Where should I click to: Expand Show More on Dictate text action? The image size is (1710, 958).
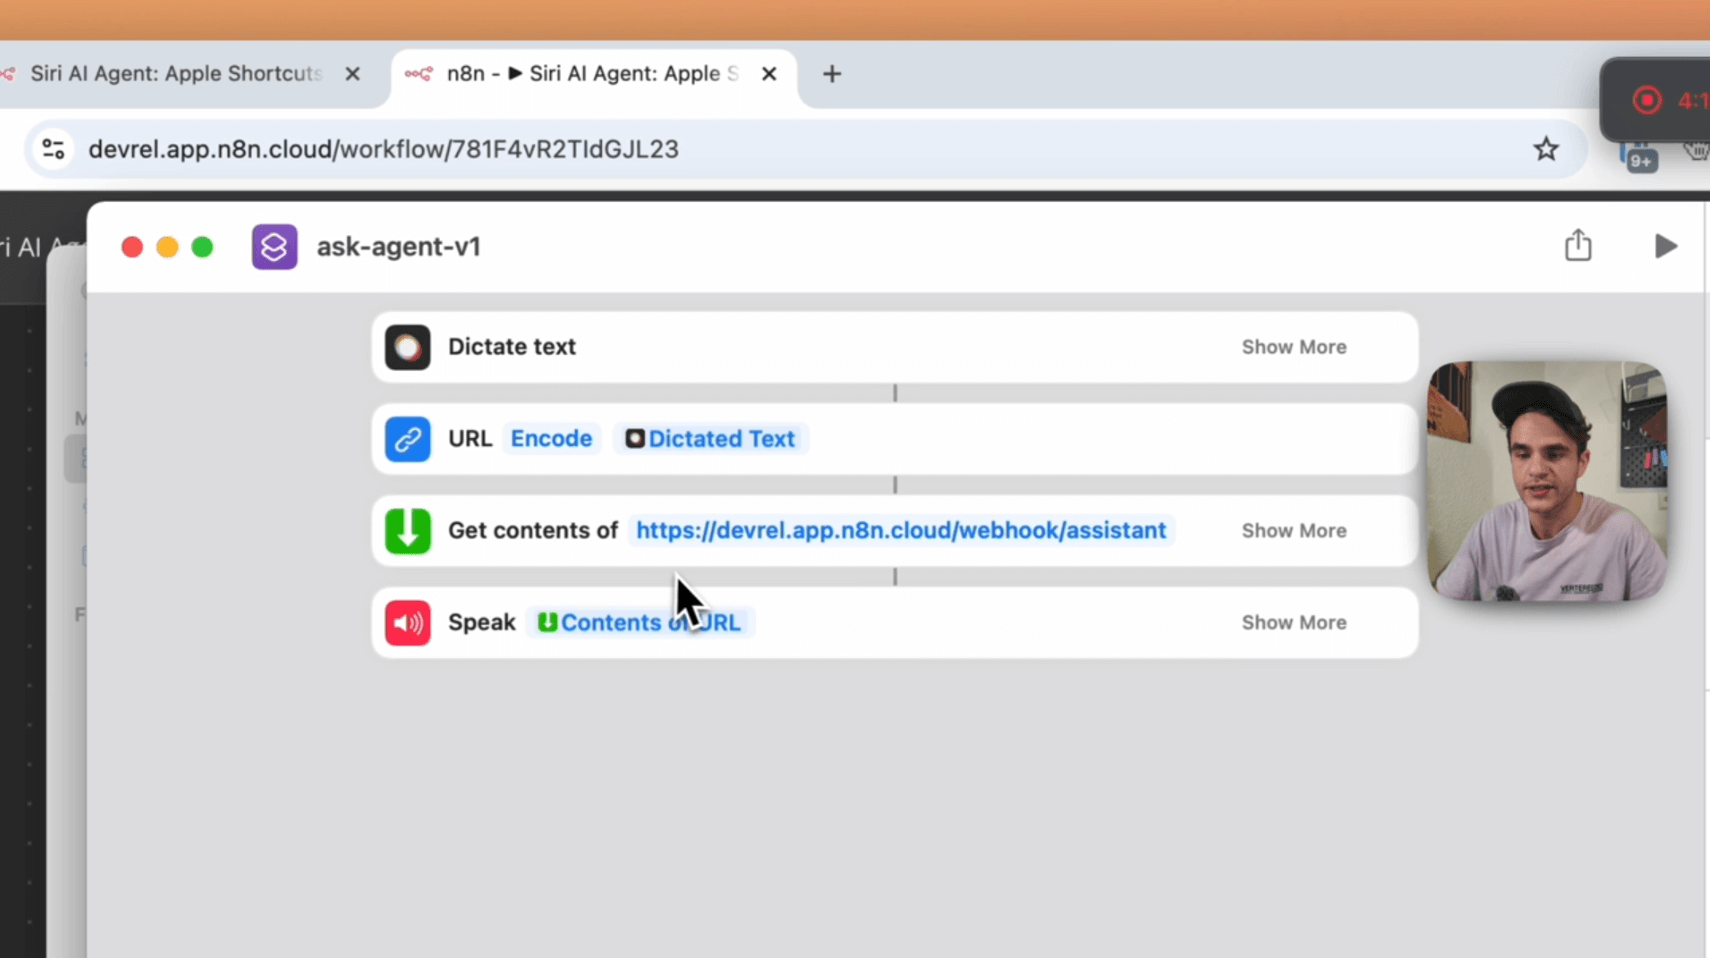(x=1294, y=347)
